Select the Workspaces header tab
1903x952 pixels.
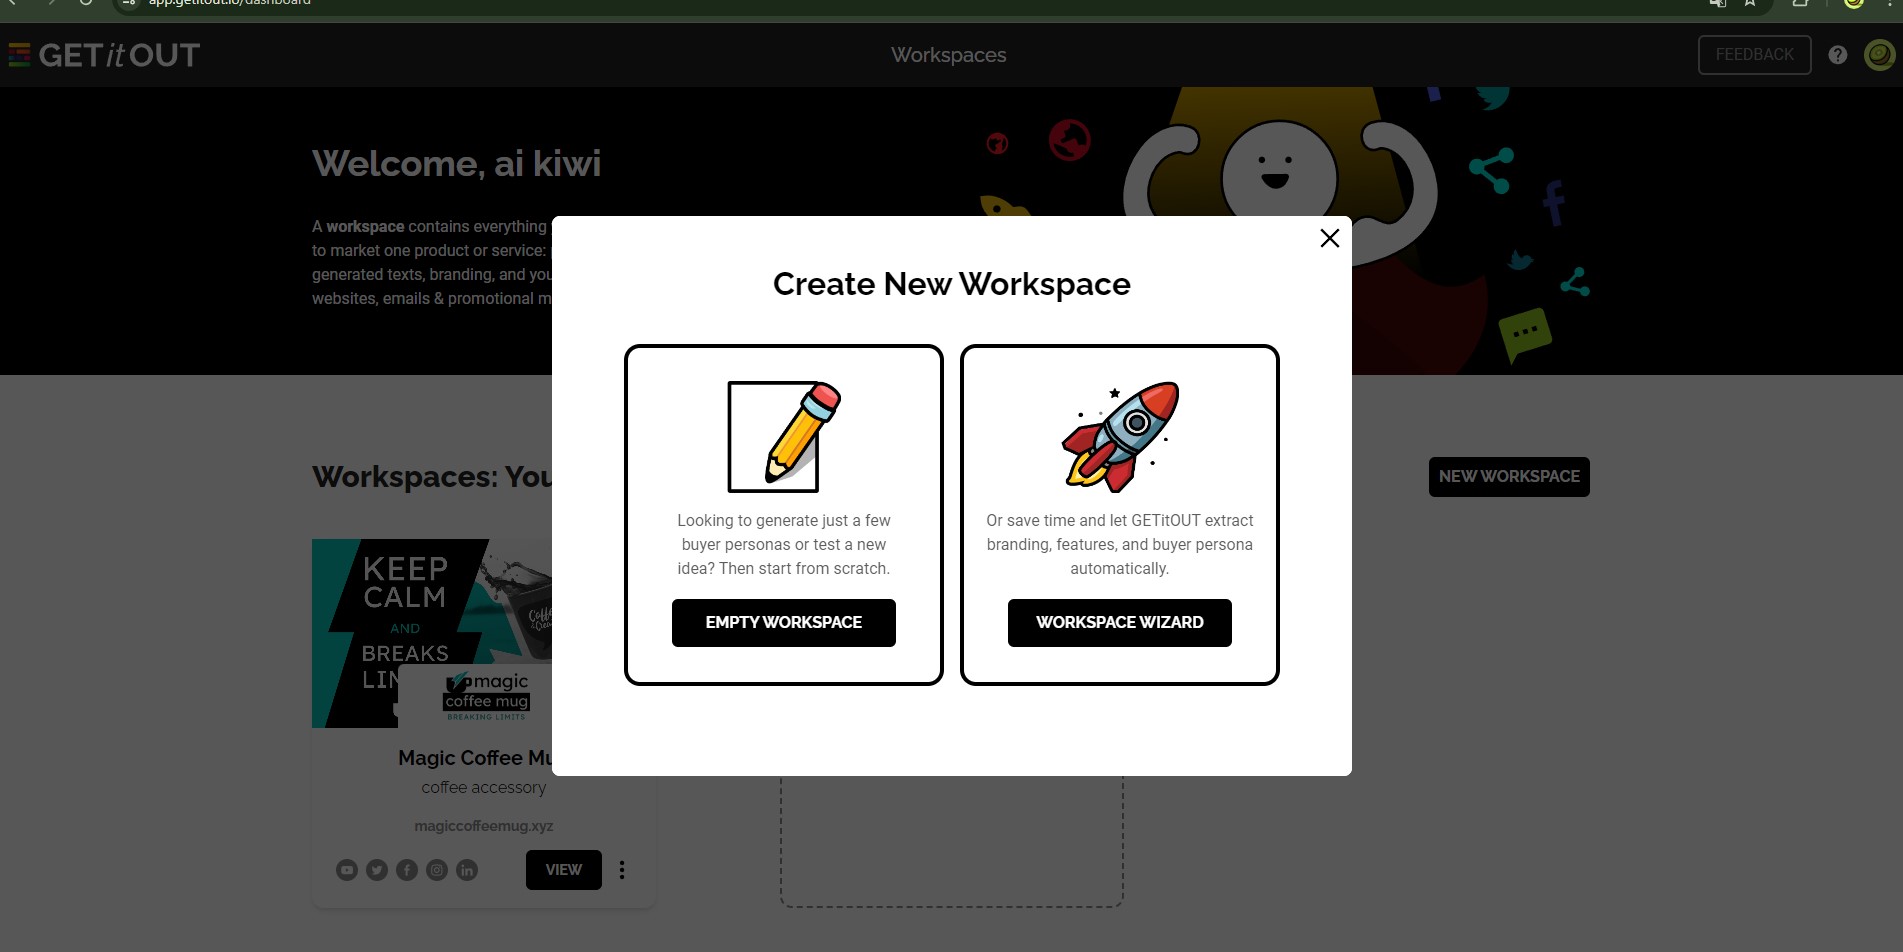point(949,55)
